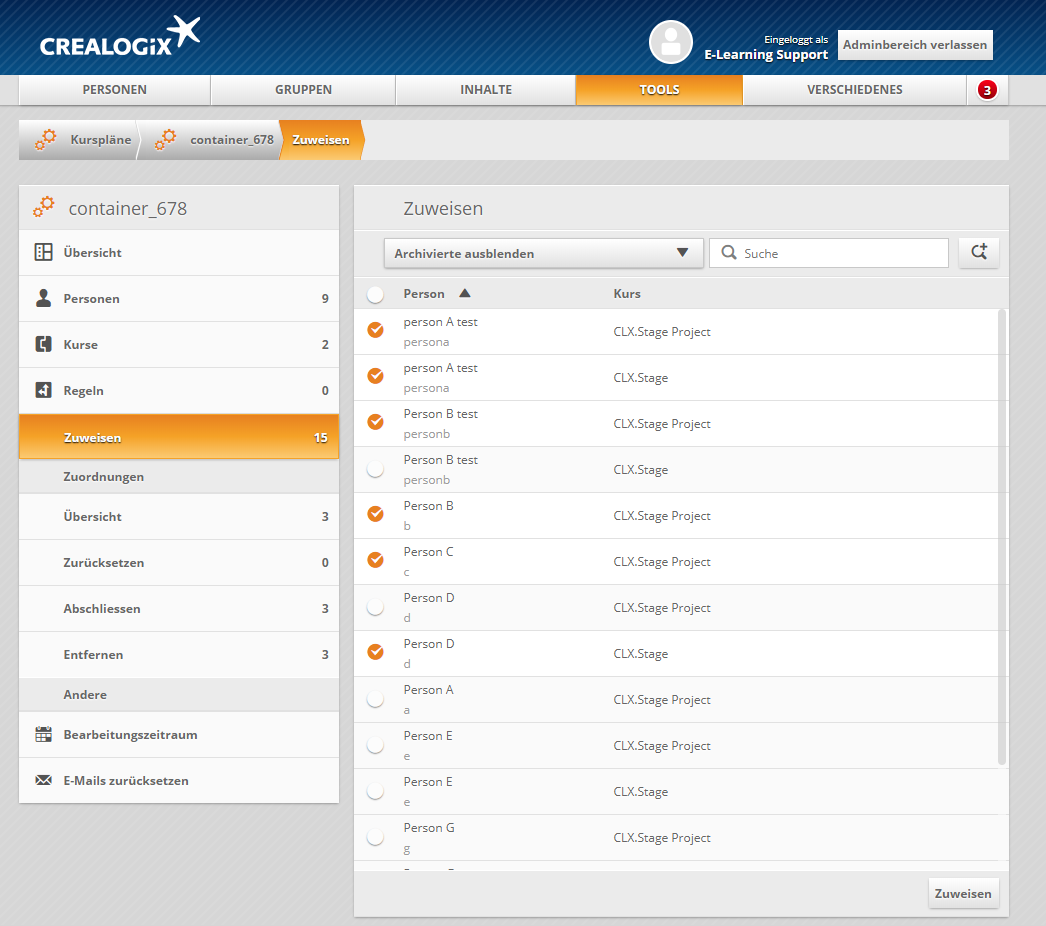Image resolution: width=1046 pixels, height=926 pixels.
Task: Check Person A row for CLX.Stage Project
Action: tap(376, 700)
